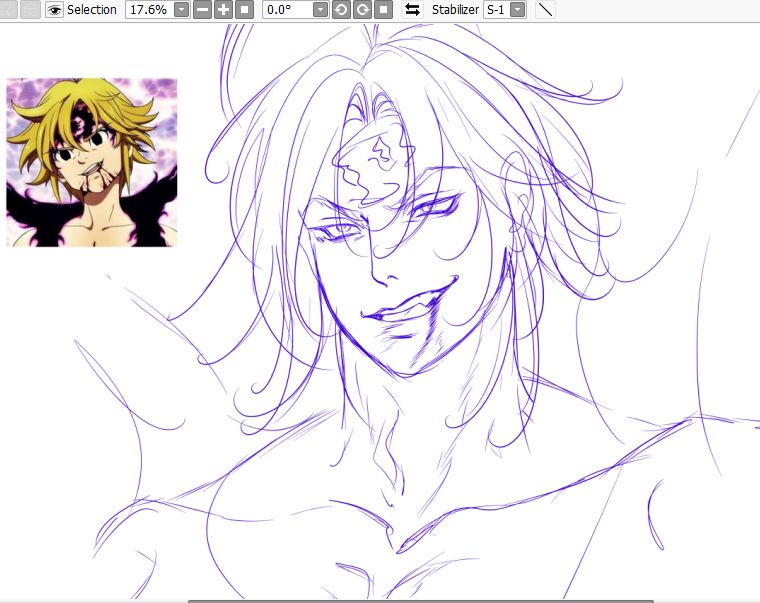Click the blond character reference image thumbnail
Viewport: 760px width, 603px height.
point(92,162)
